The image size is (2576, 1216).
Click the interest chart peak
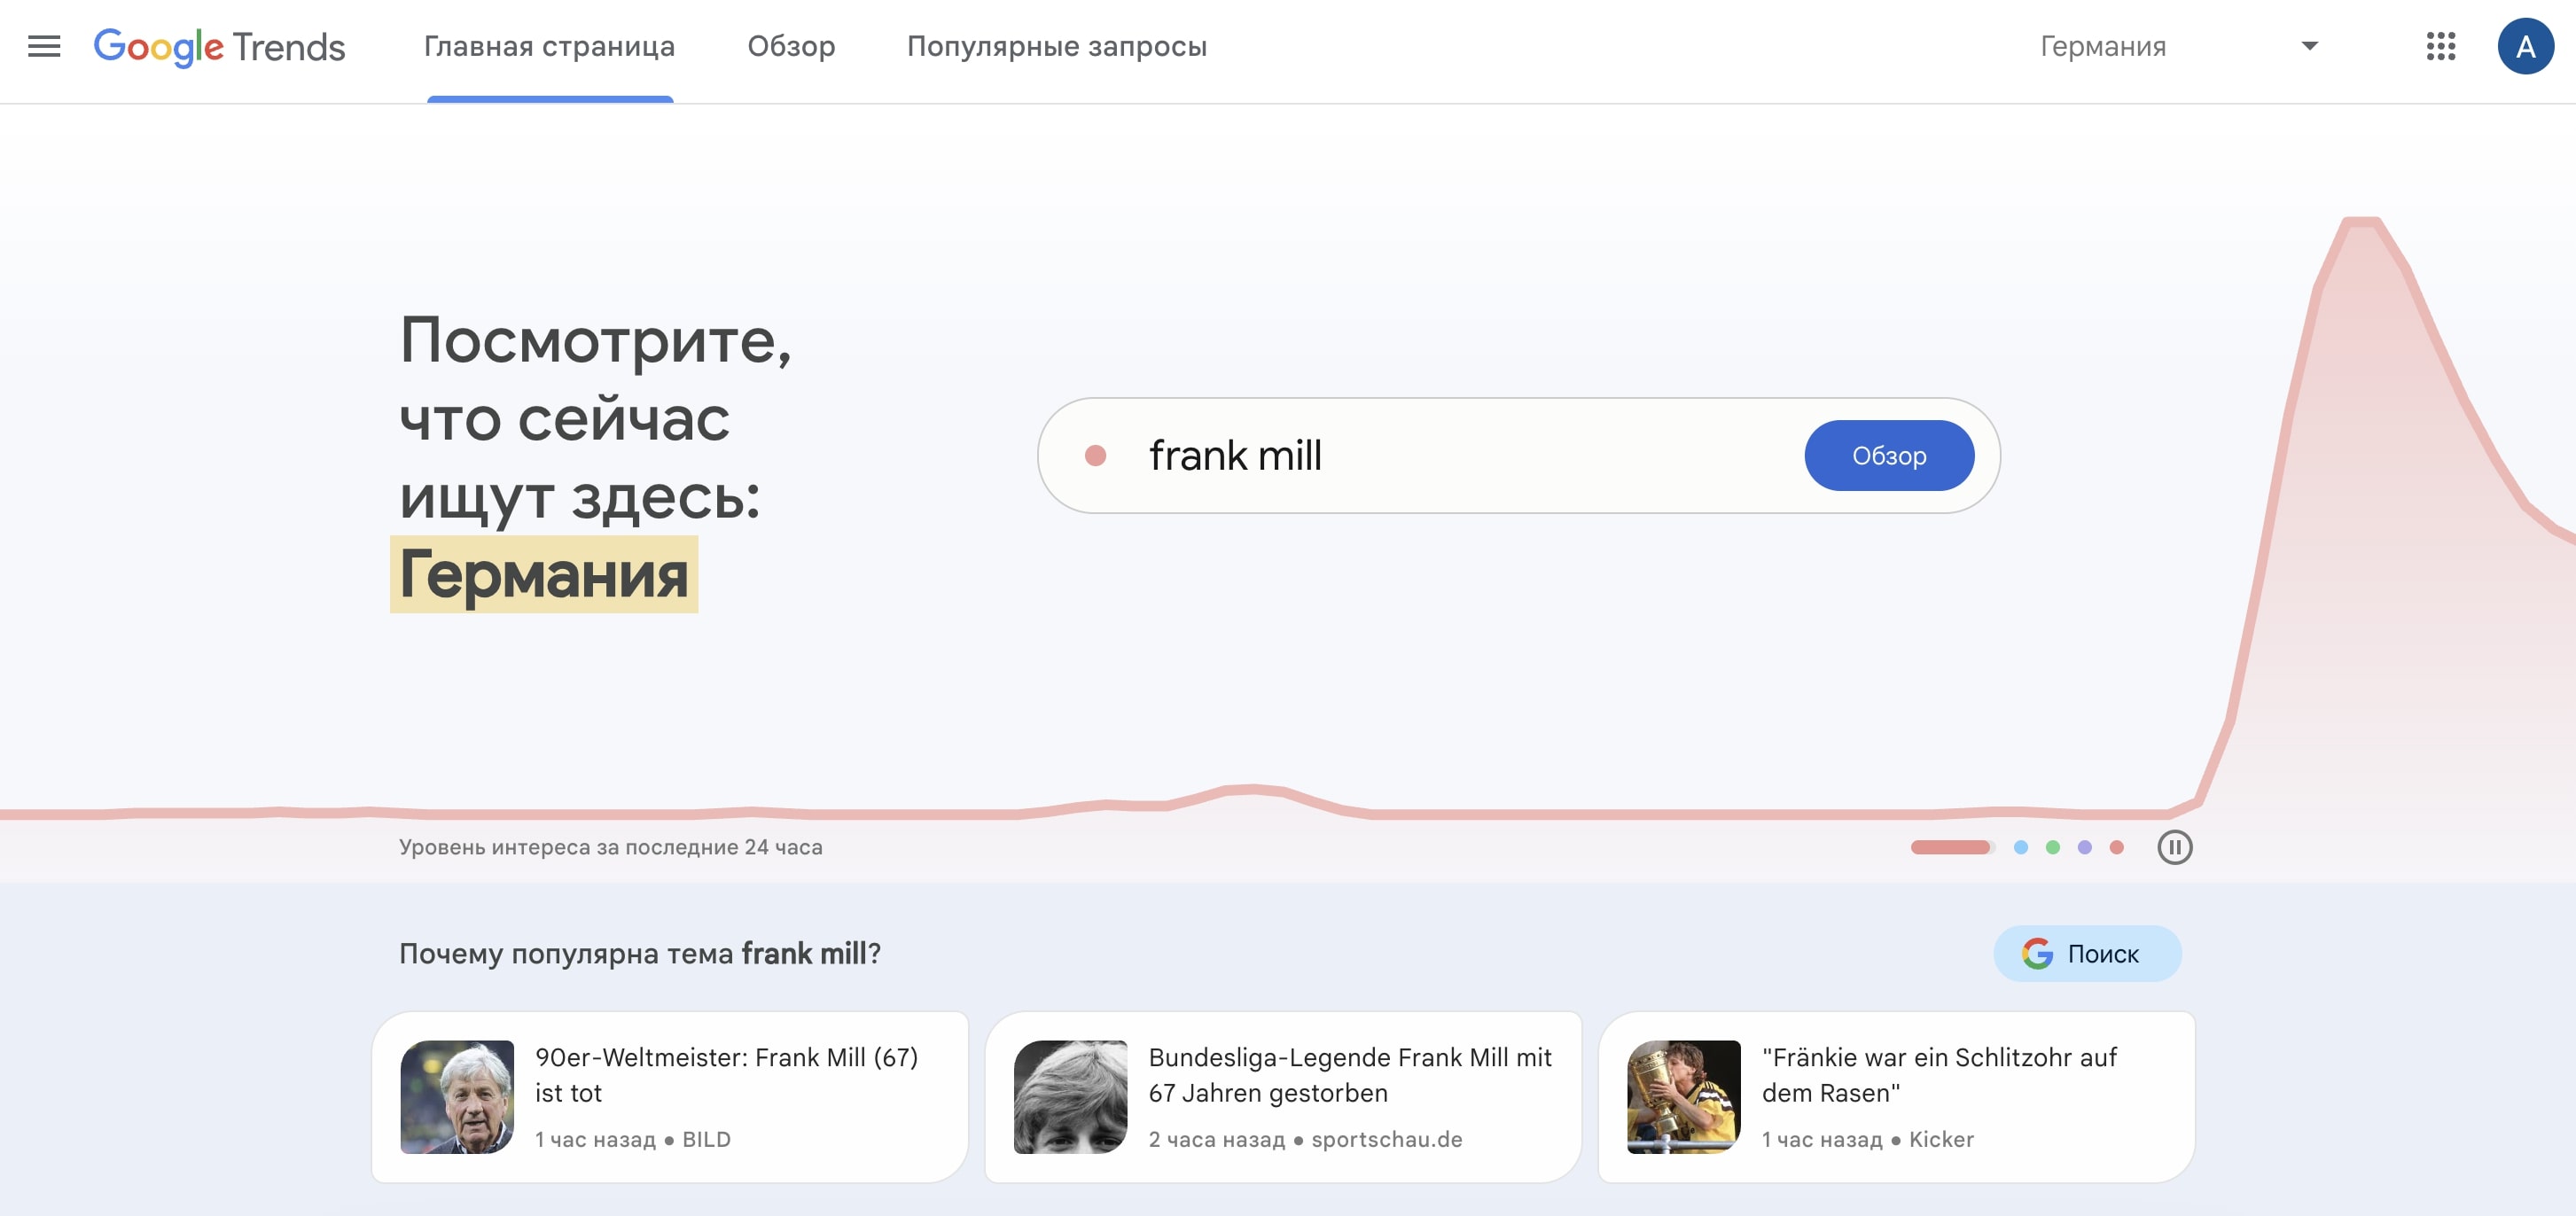tap(2361, 222)
